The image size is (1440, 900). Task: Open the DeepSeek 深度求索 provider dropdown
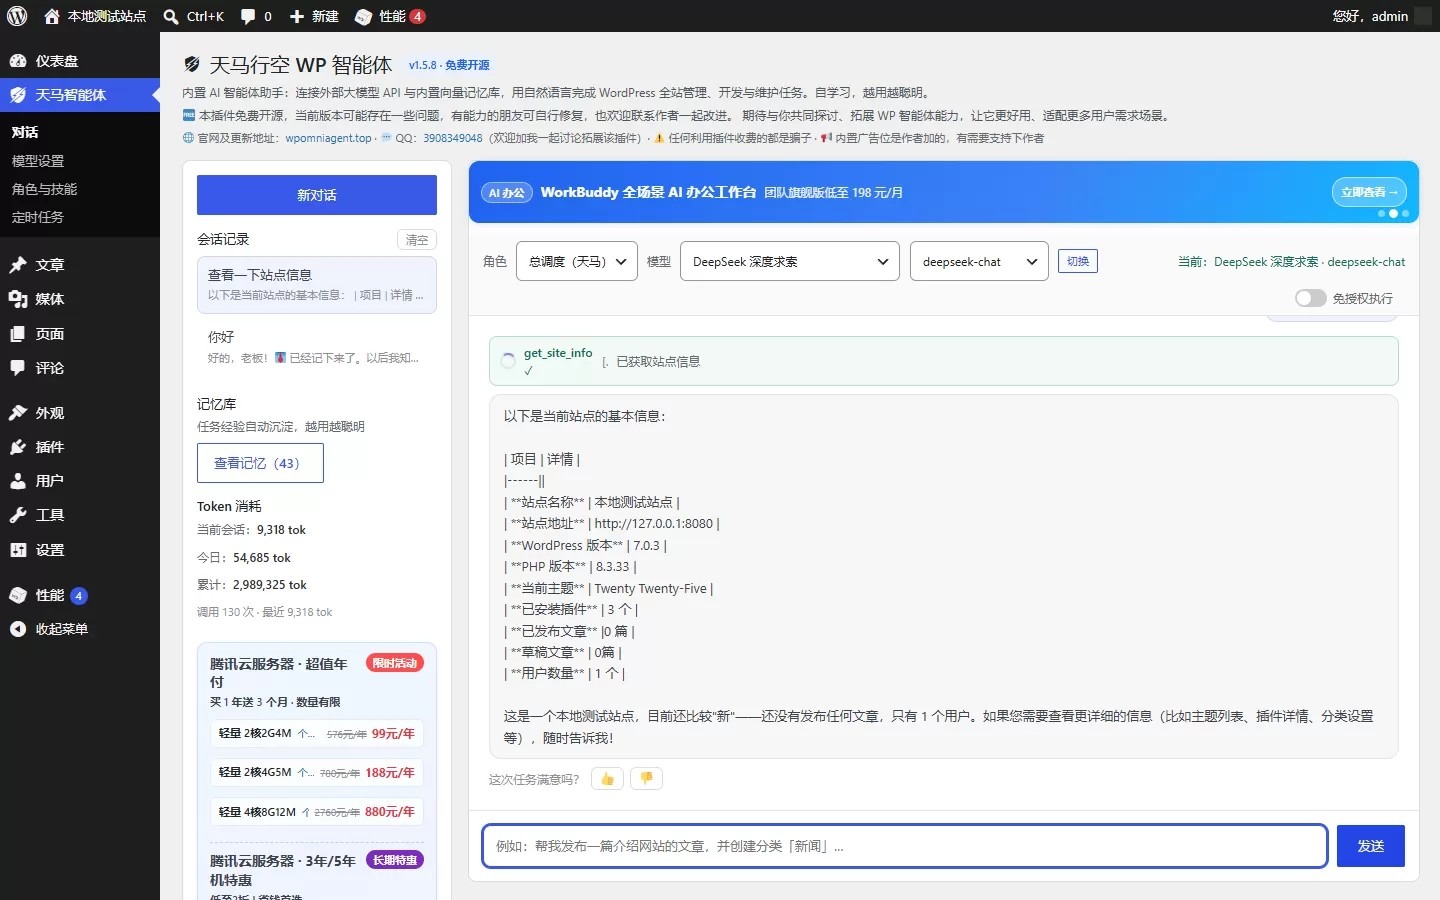(790, 261)
